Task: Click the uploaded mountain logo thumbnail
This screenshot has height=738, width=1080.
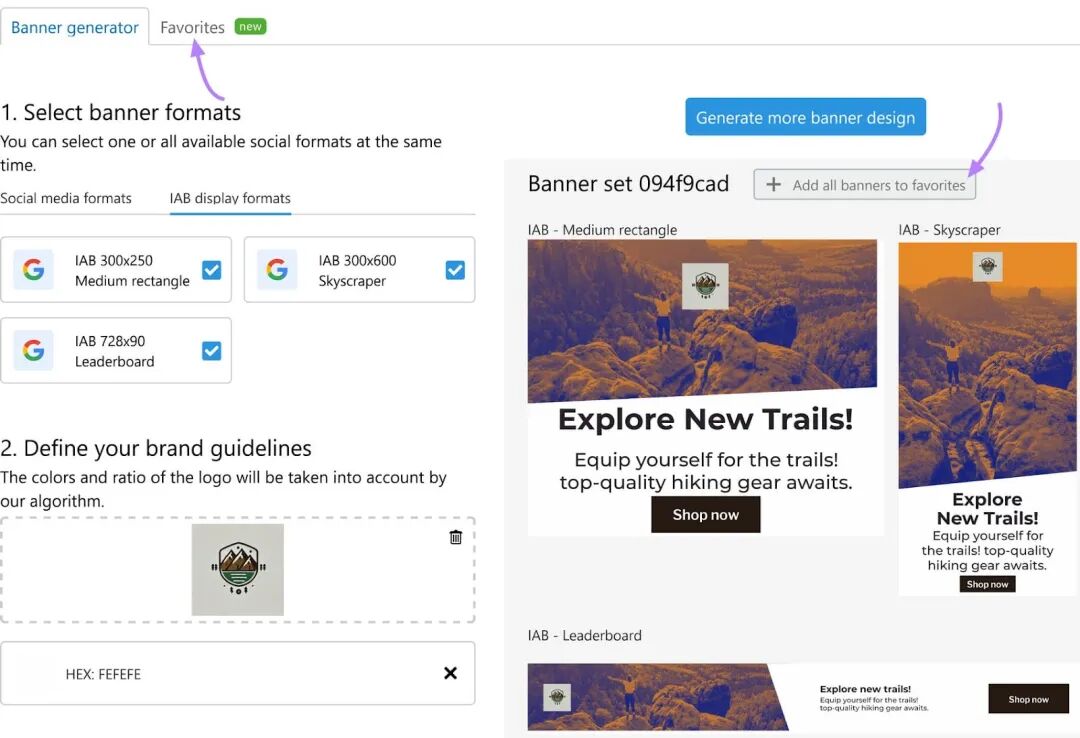Action: tap(238, 570)
